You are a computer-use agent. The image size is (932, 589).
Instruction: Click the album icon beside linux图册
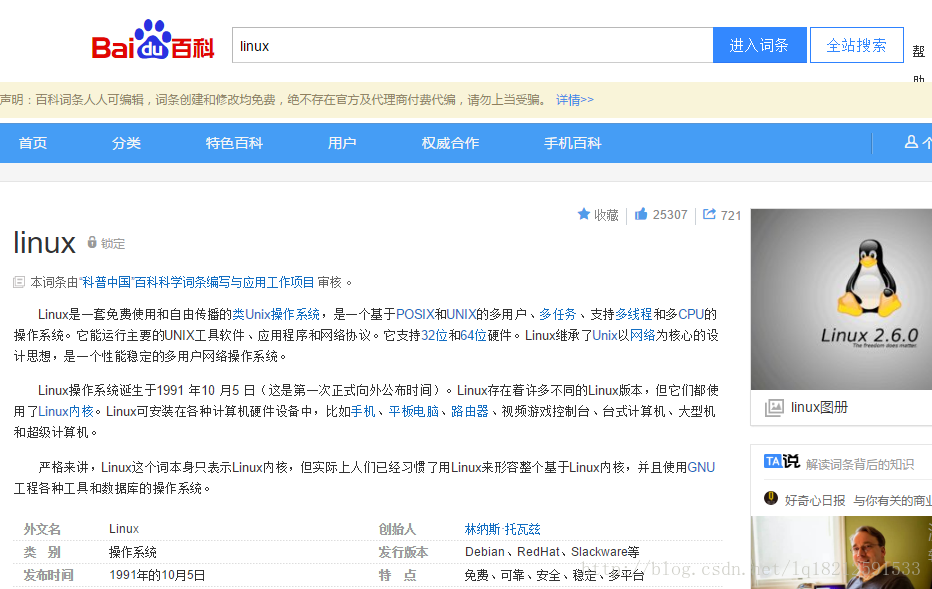click(774, 408)
